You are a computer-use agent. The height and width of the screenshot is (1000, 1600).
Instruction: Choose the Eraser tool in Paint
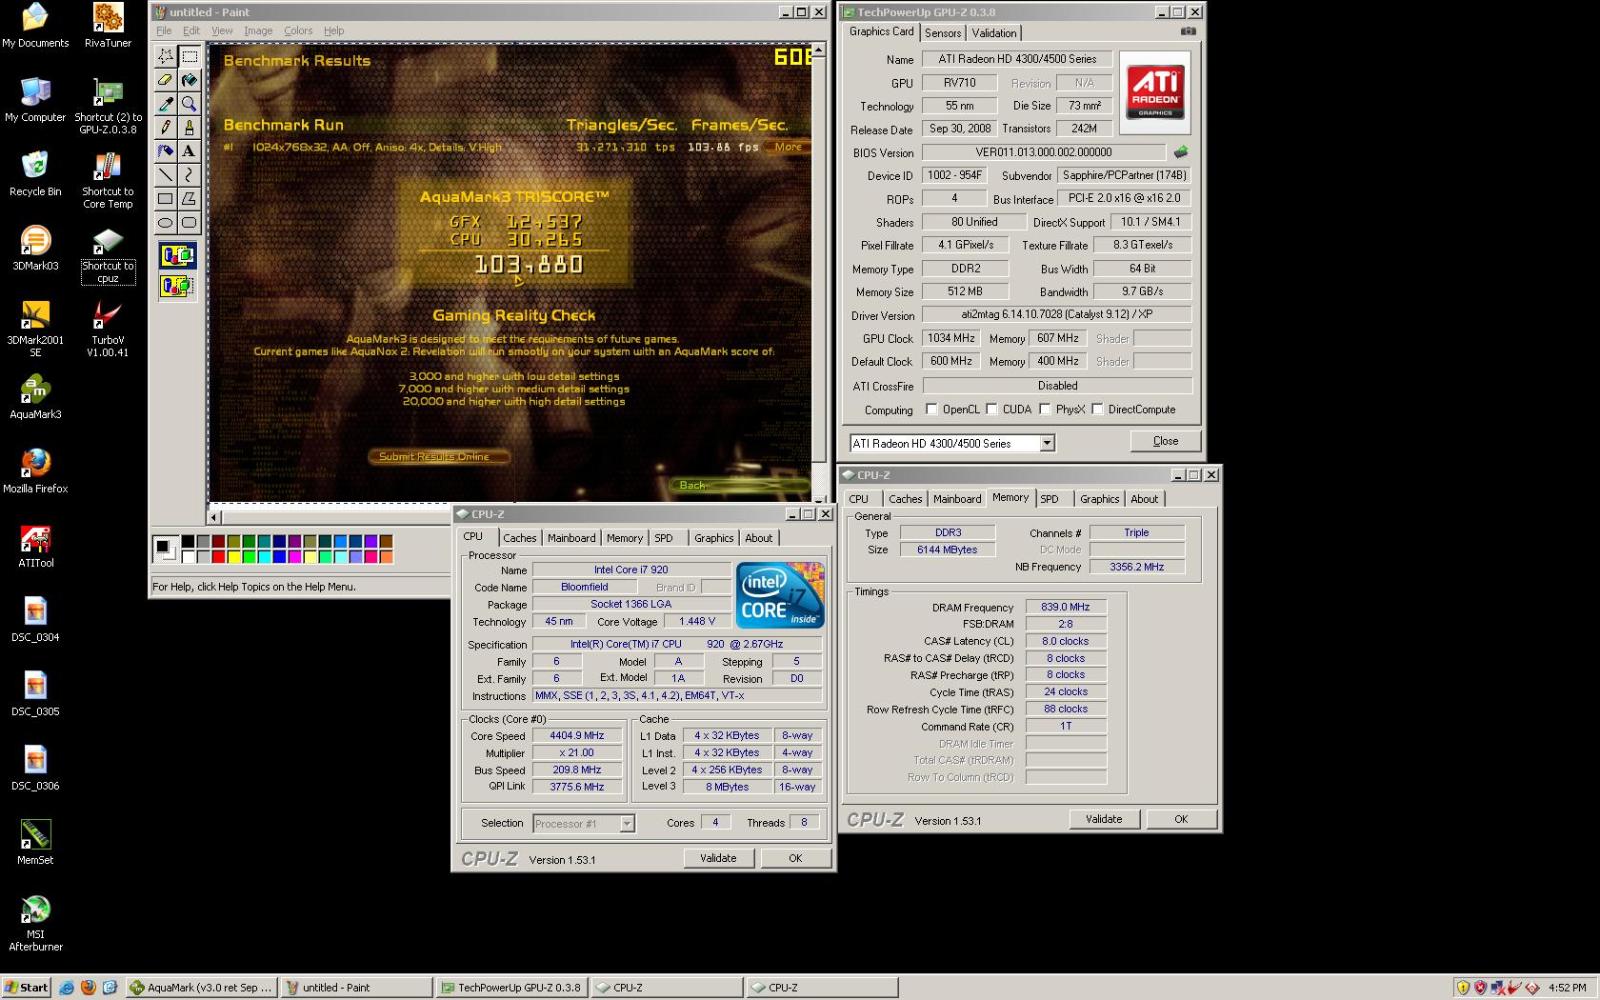pos(165,80)
